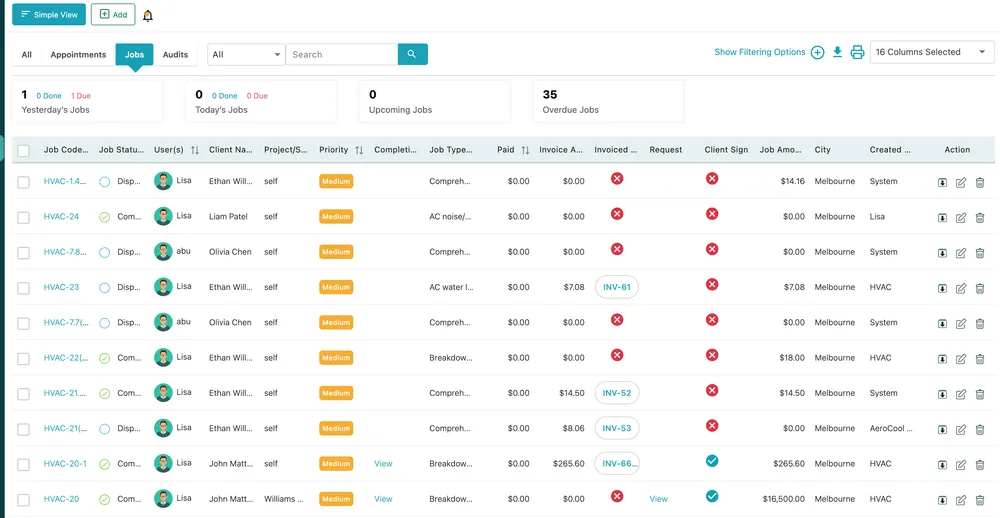
Task: Edit the HVAC-20-1 job
Action: (x=960, y=465)
